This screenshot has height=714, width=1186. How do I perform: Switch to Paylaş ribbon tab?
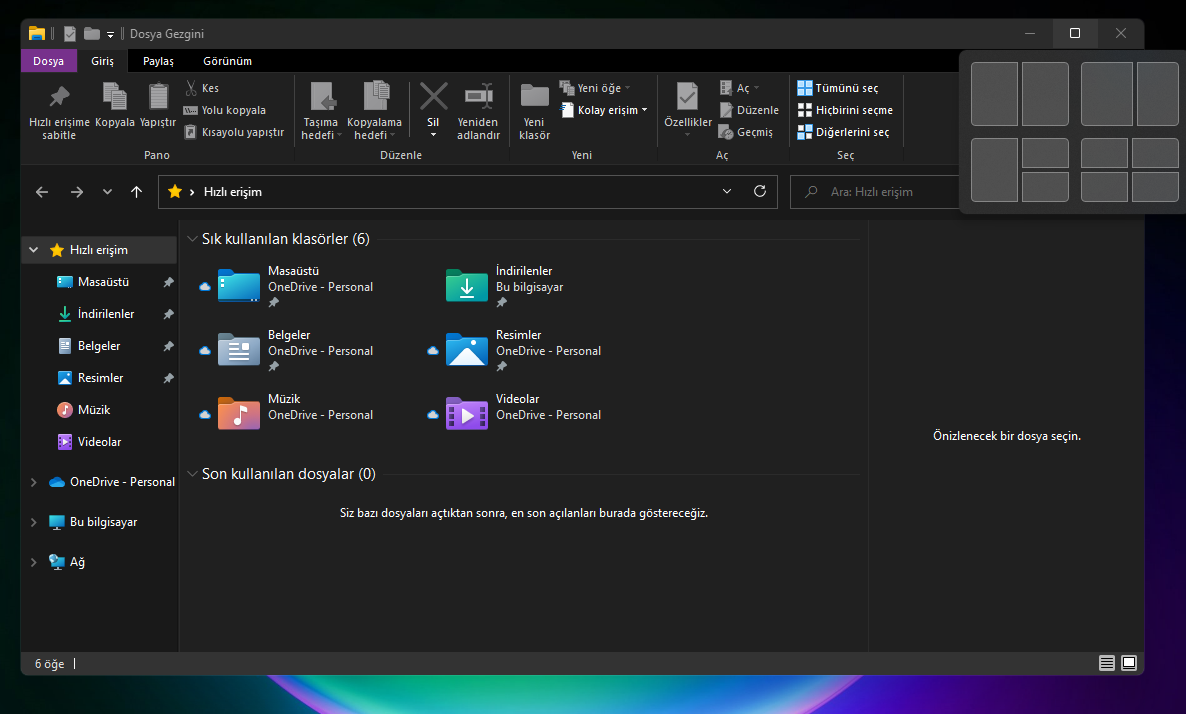tap(158, 61)
